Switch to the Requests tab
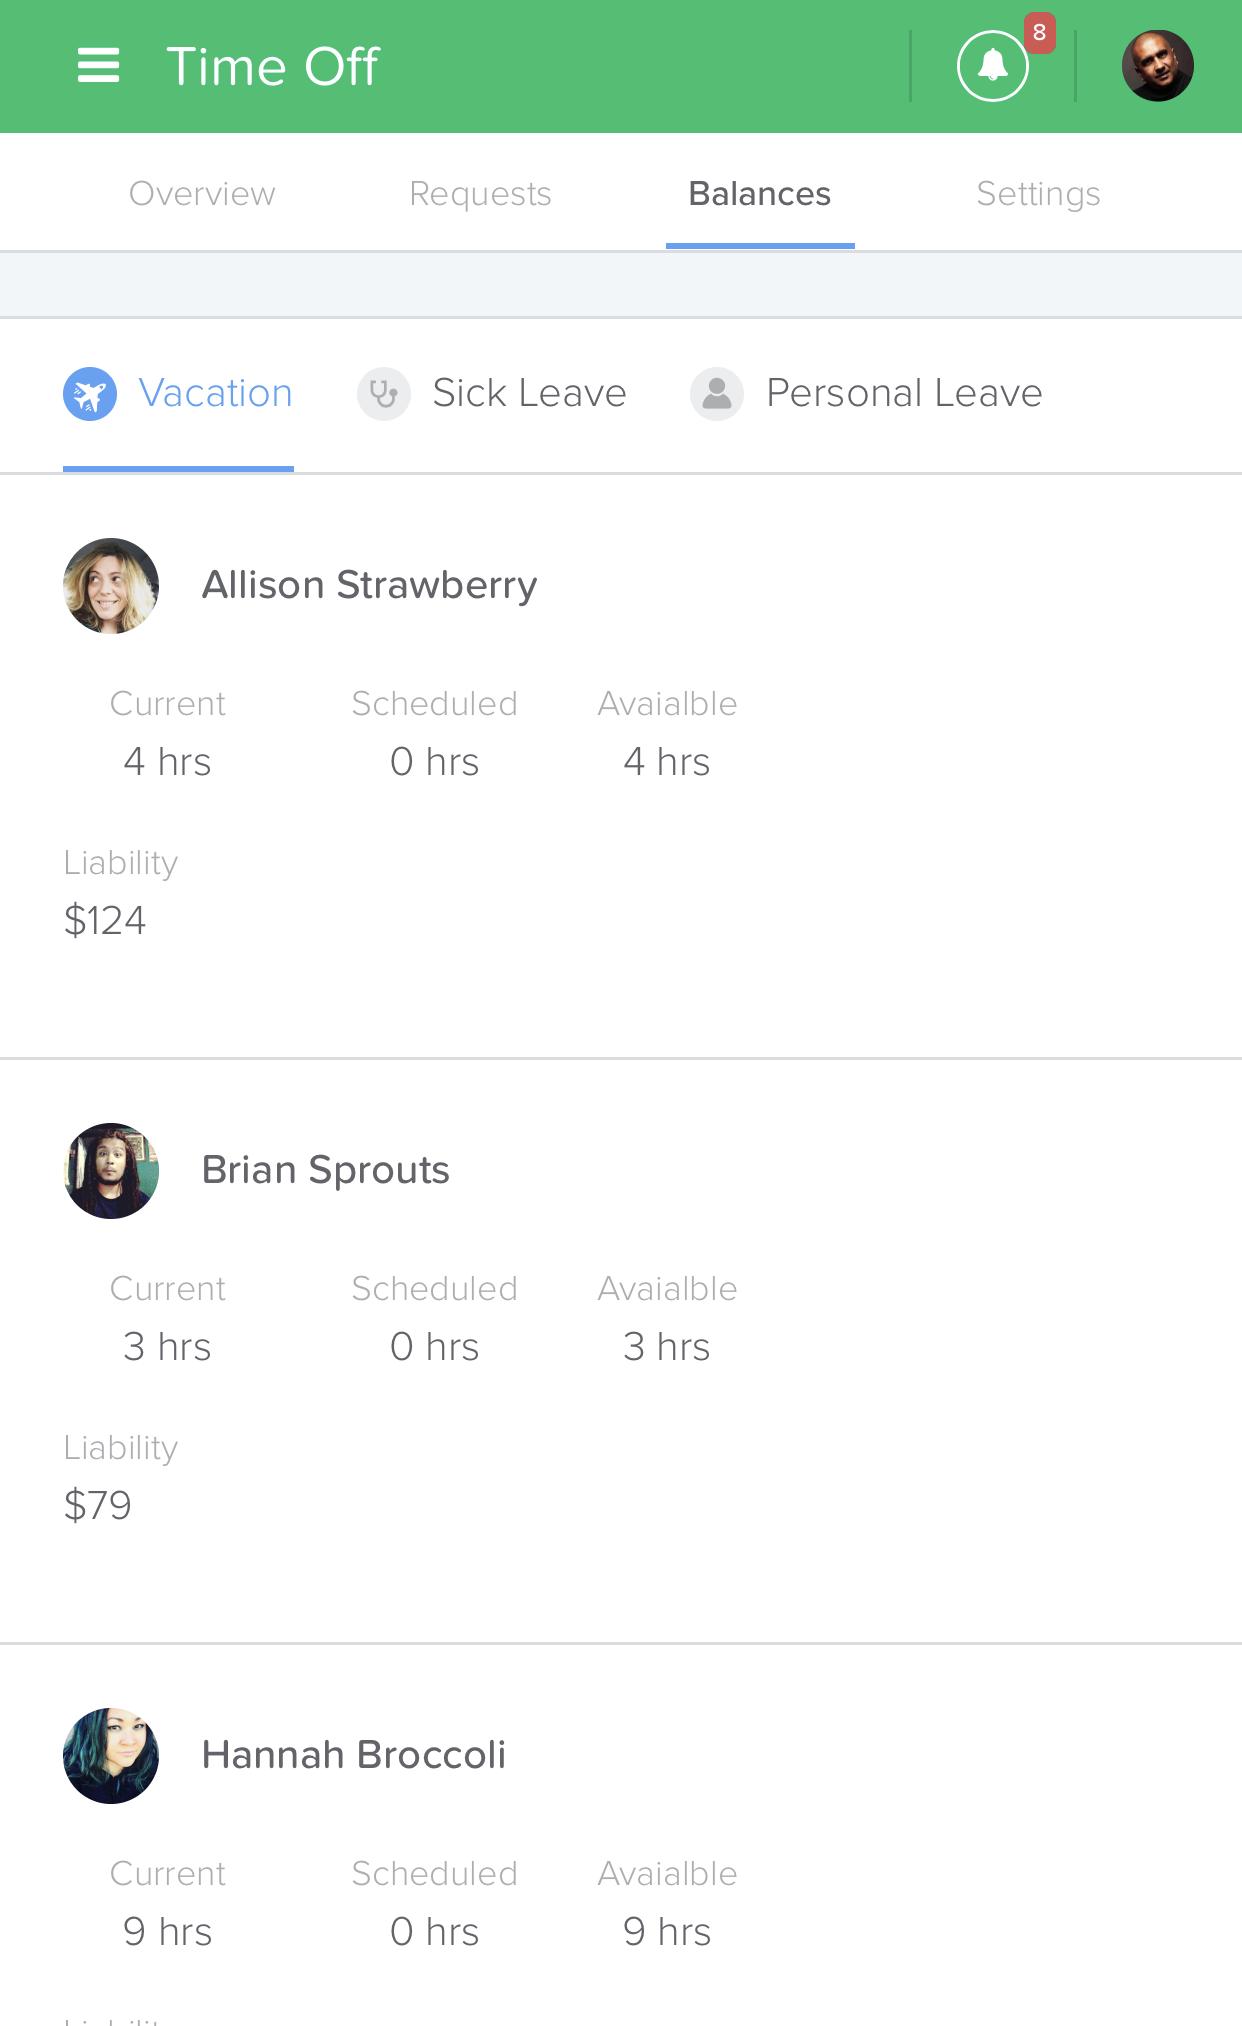The width and height of the screenshot is (1242, 2026). pyautogui.click(x=480, y=193)
